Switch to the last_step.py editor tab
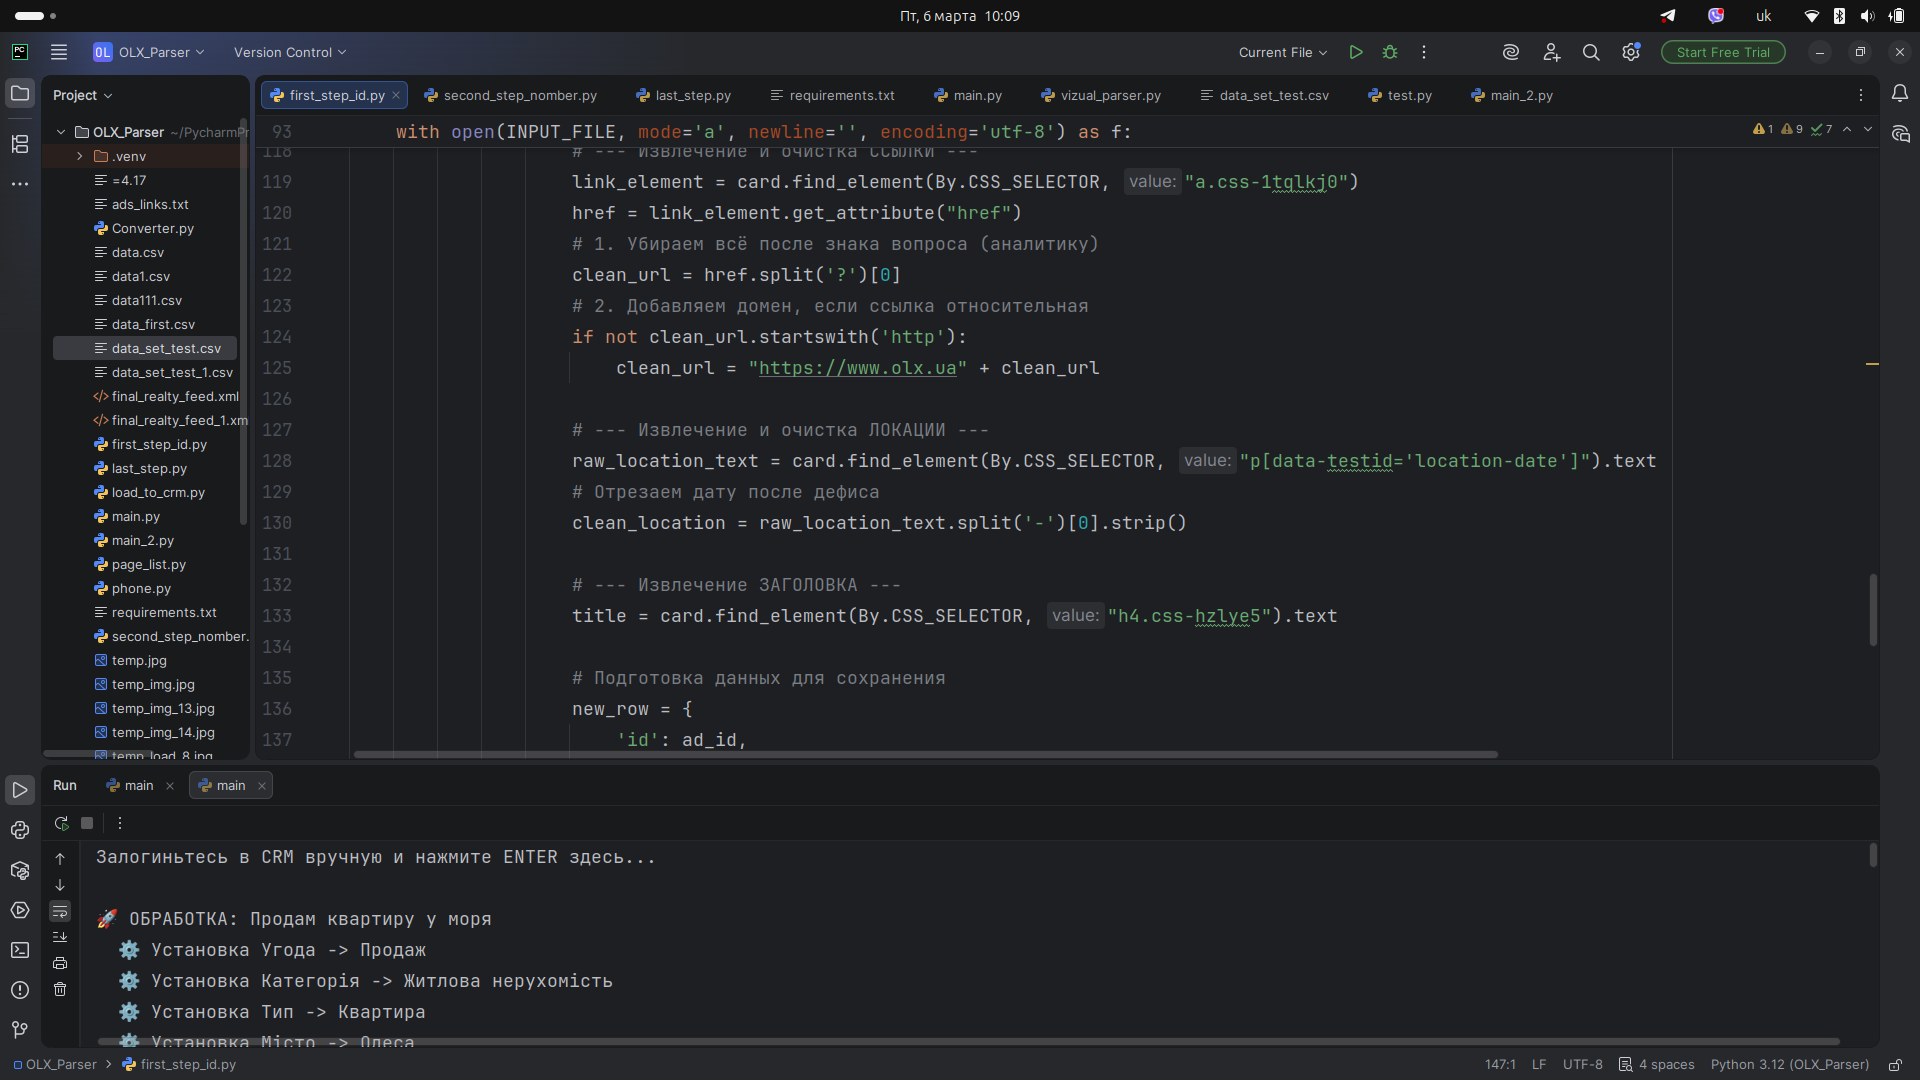The image size is (1920, 1080). click(683, 95)
